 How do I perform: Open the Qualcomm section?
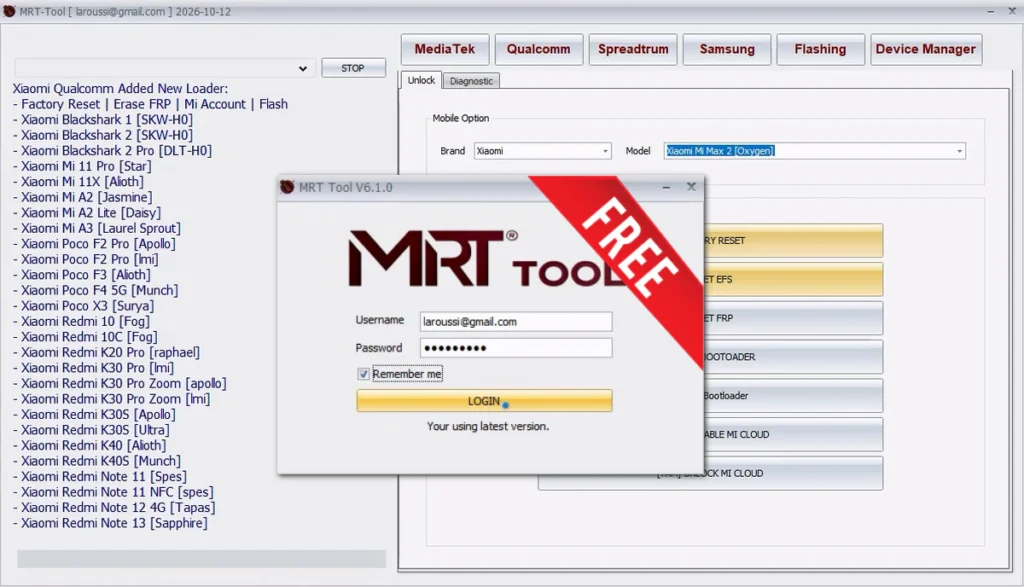(538, 49)
